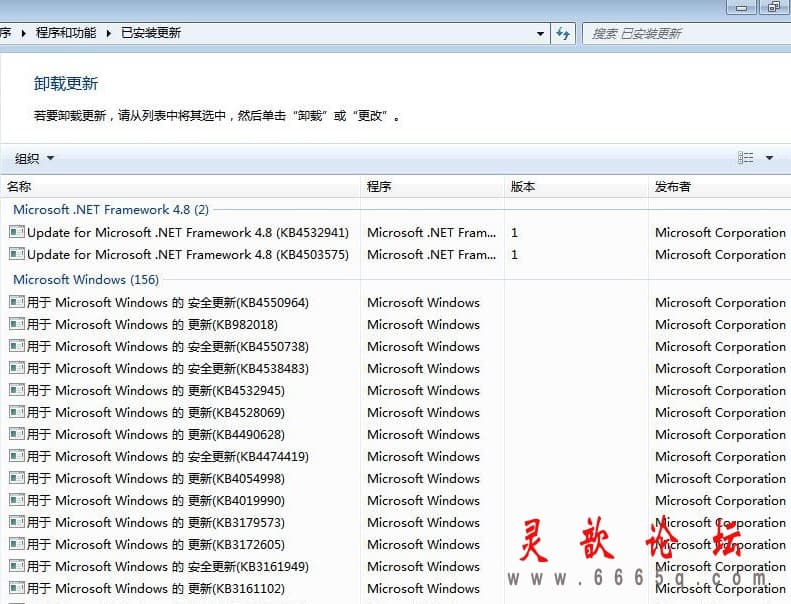Select the 更新(KB3172605) row name

155,544
